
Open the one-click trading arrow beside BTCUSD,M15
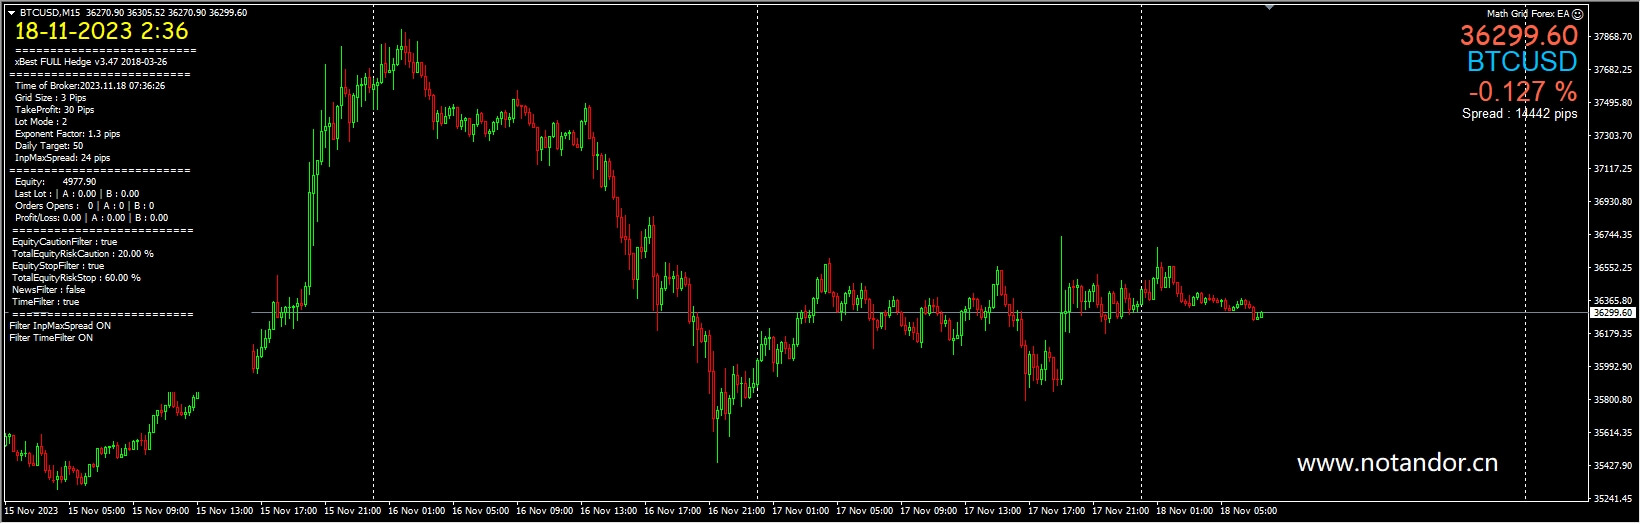12,13
